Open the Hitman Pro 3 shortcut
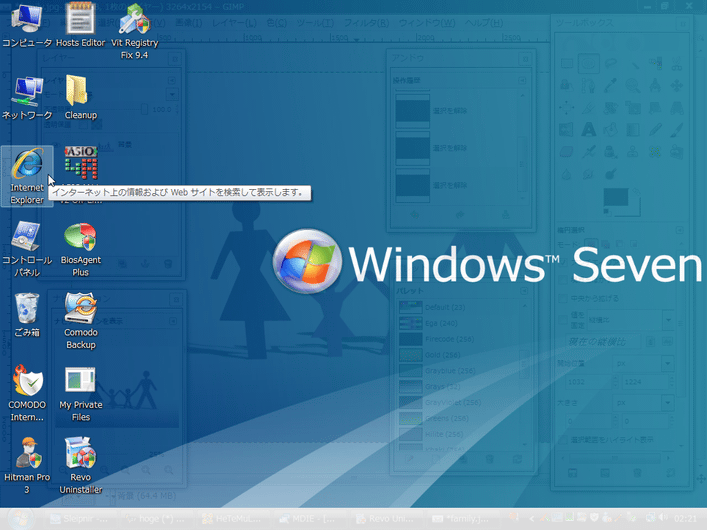707x530 pixels. [27, 465]
